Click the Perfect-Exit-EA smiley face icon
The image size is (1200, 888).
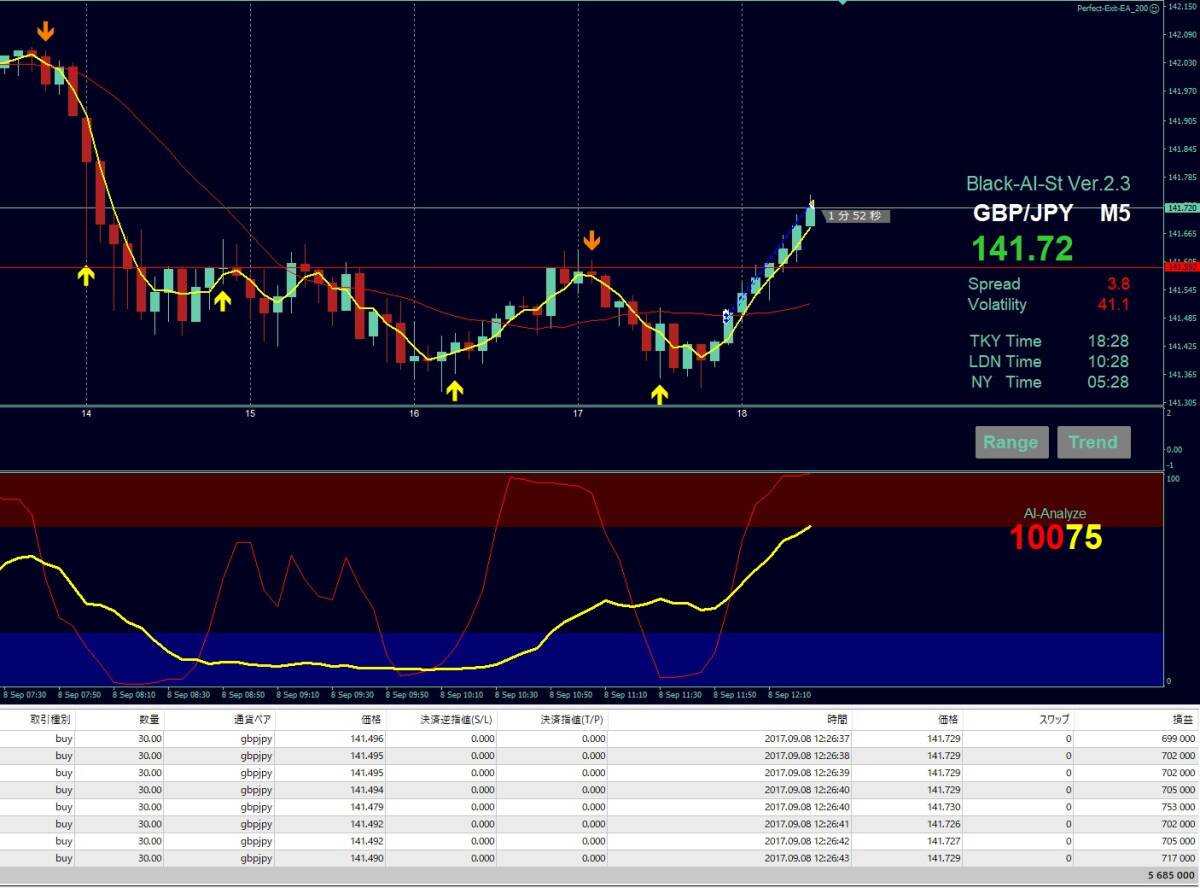click(1154, 7)
